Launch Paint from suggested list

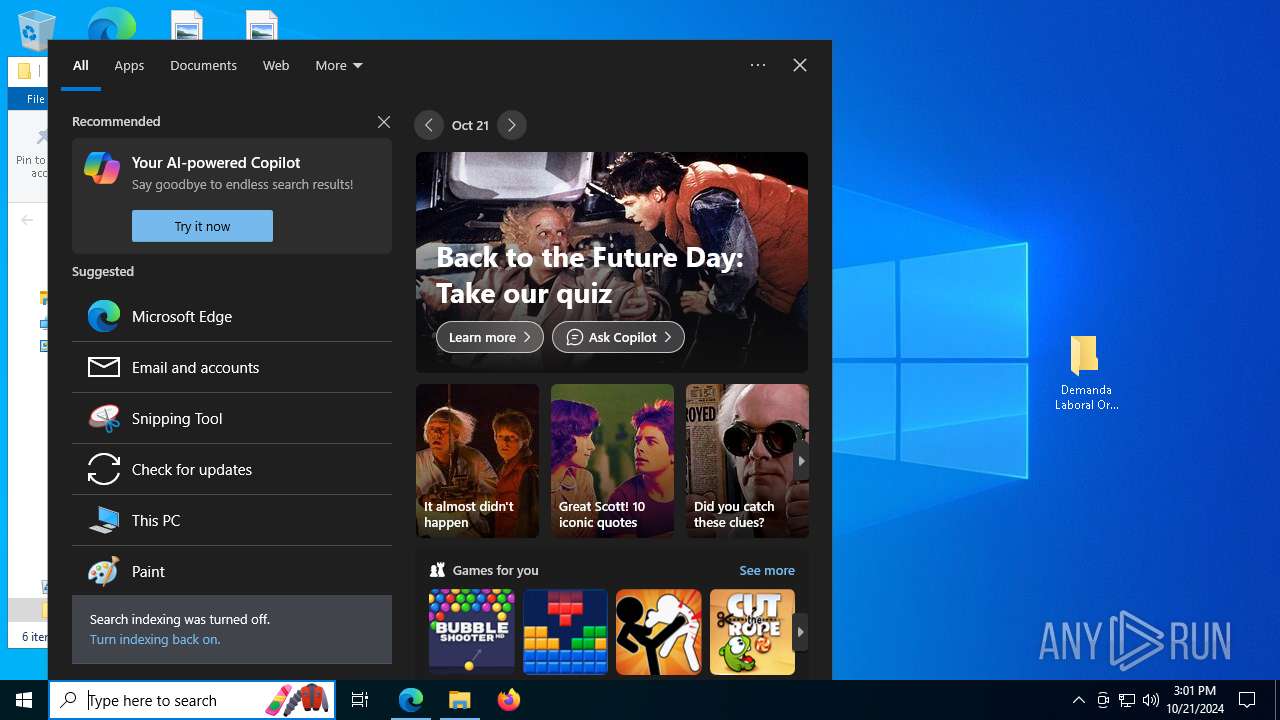[x=232, y=571]
